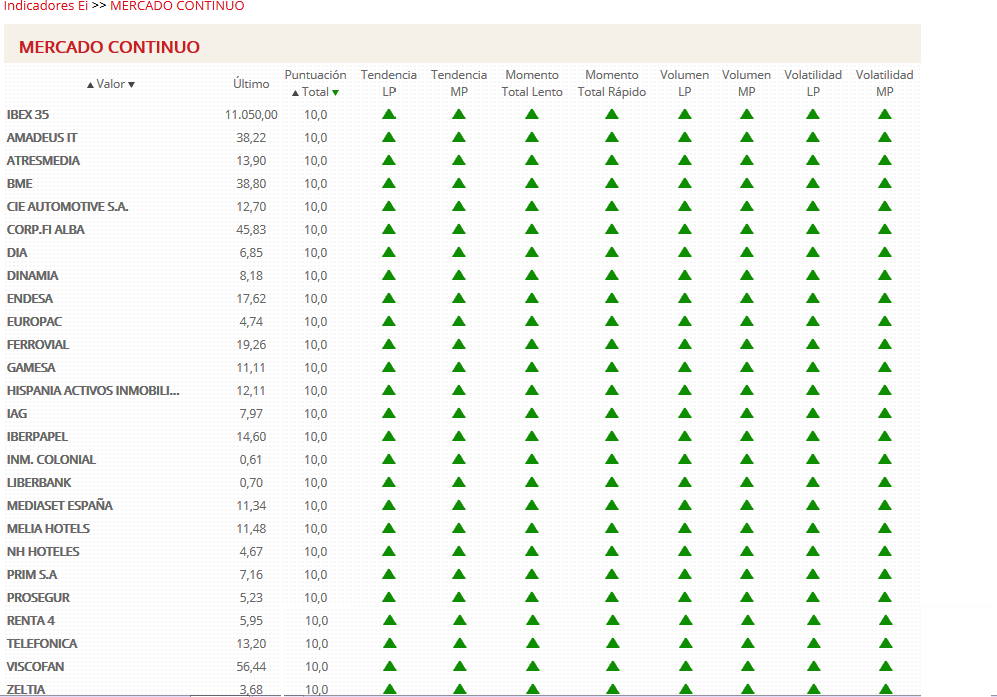The image size is (997, 697).
Task: Click FERROVIAL Momento Total Lento triangle
Action: tap(532, 344)
